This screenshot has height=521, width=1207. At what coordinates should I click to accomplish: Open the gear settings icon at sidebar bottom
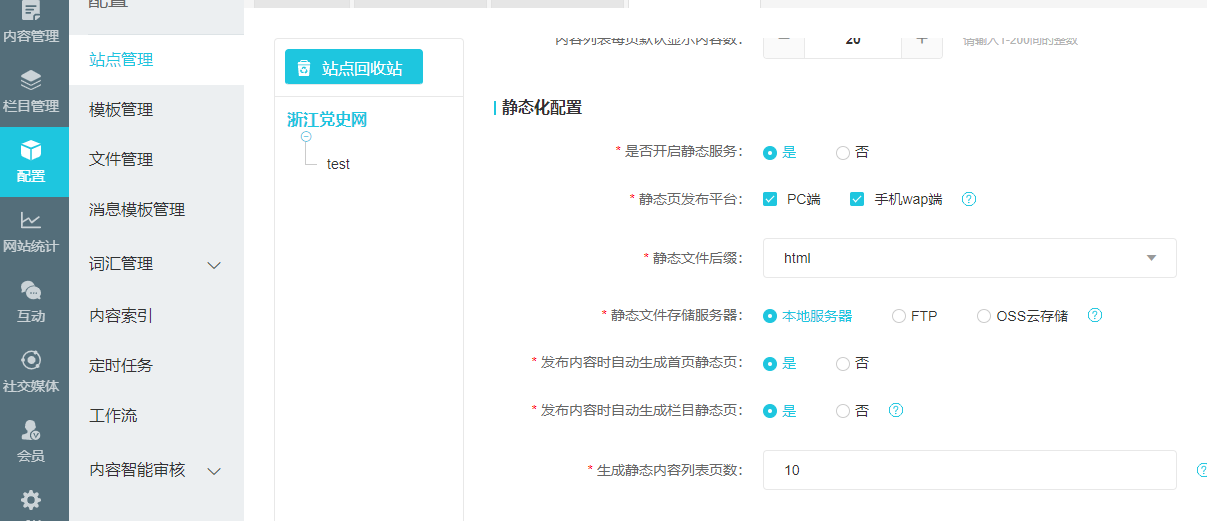[x=31, y=499]
